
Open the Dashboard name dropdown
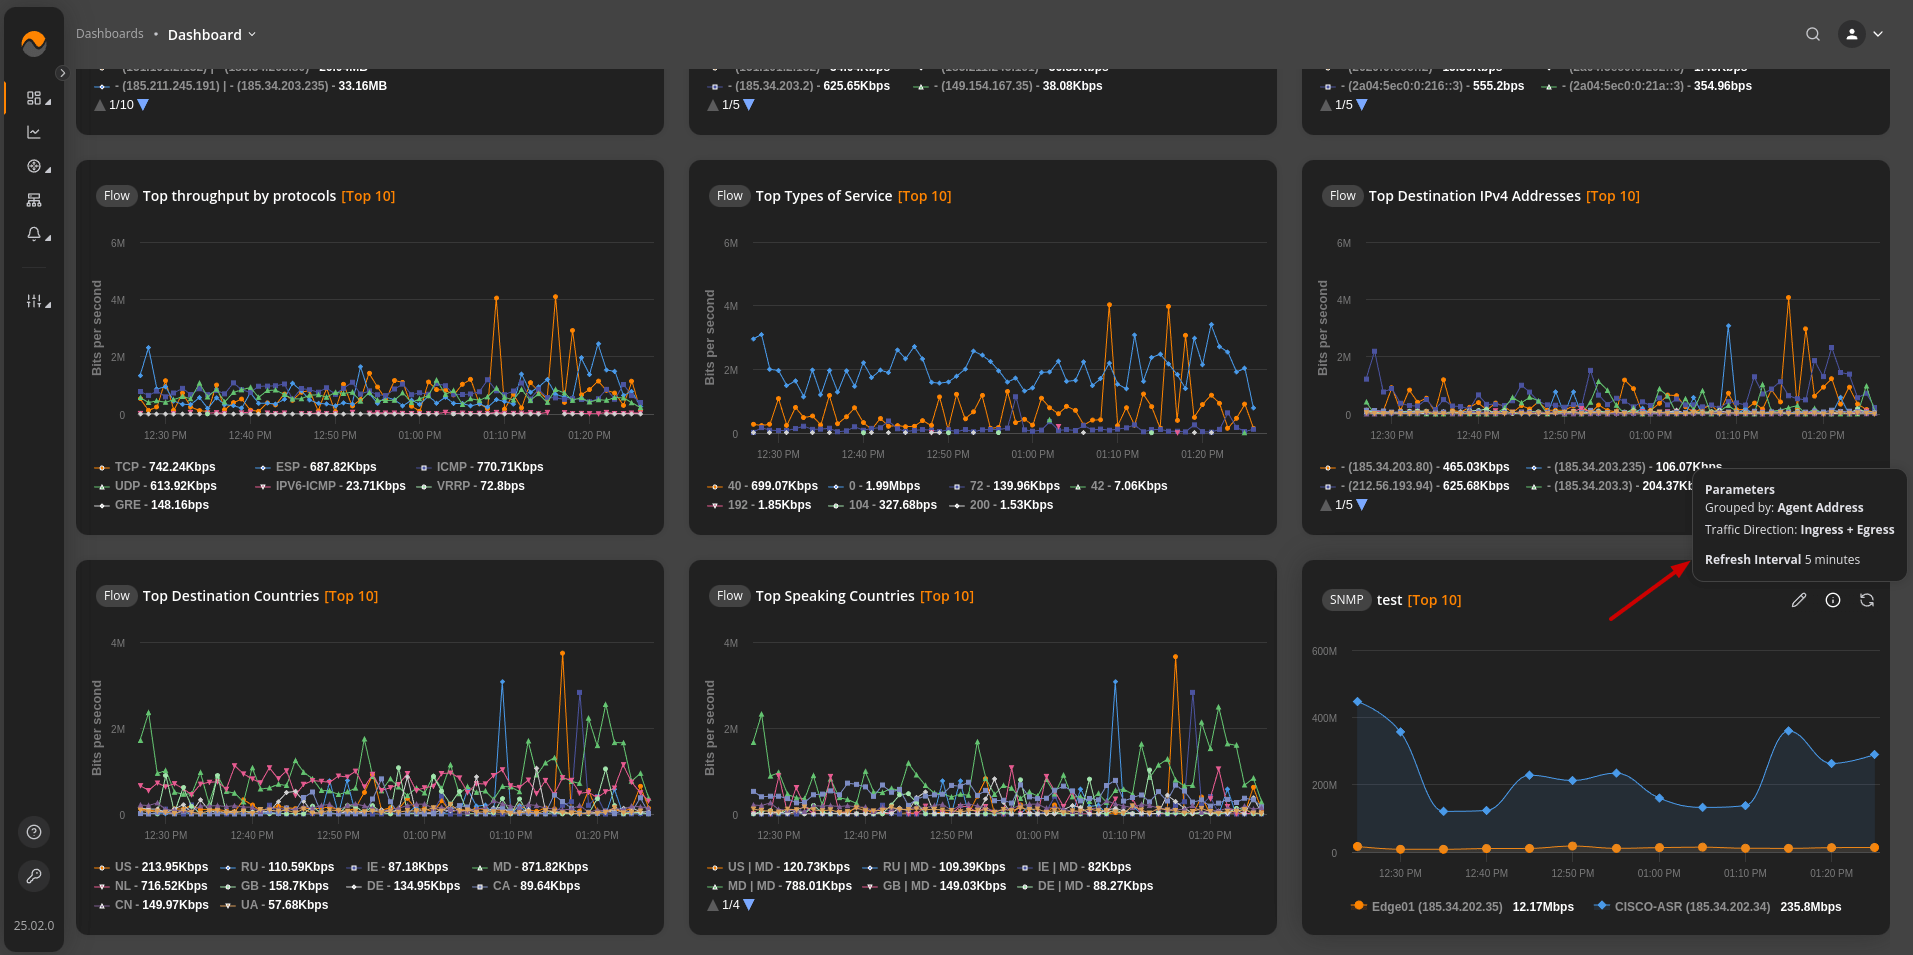tap(212, 34)
